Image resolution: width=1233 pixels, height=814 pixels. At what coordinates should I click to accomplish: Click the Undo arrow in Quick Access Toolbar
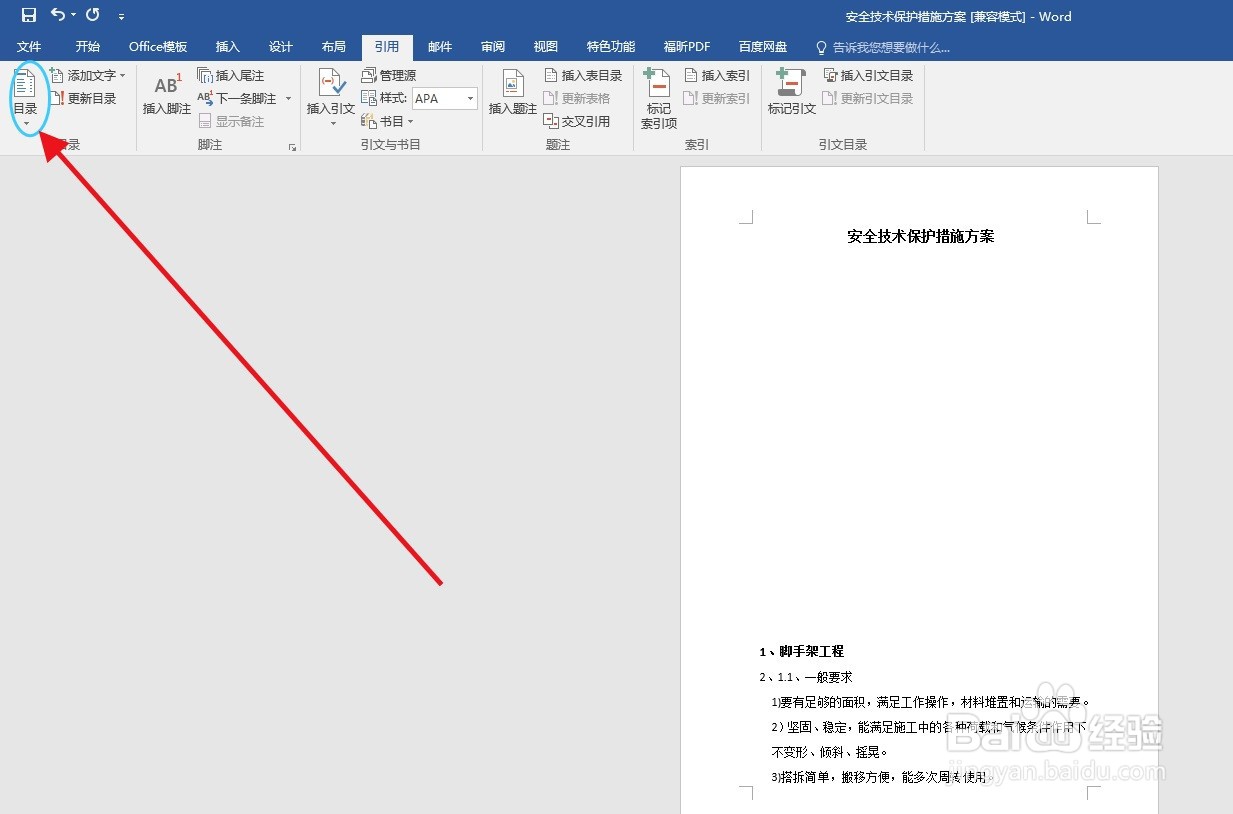pos(57,15)
